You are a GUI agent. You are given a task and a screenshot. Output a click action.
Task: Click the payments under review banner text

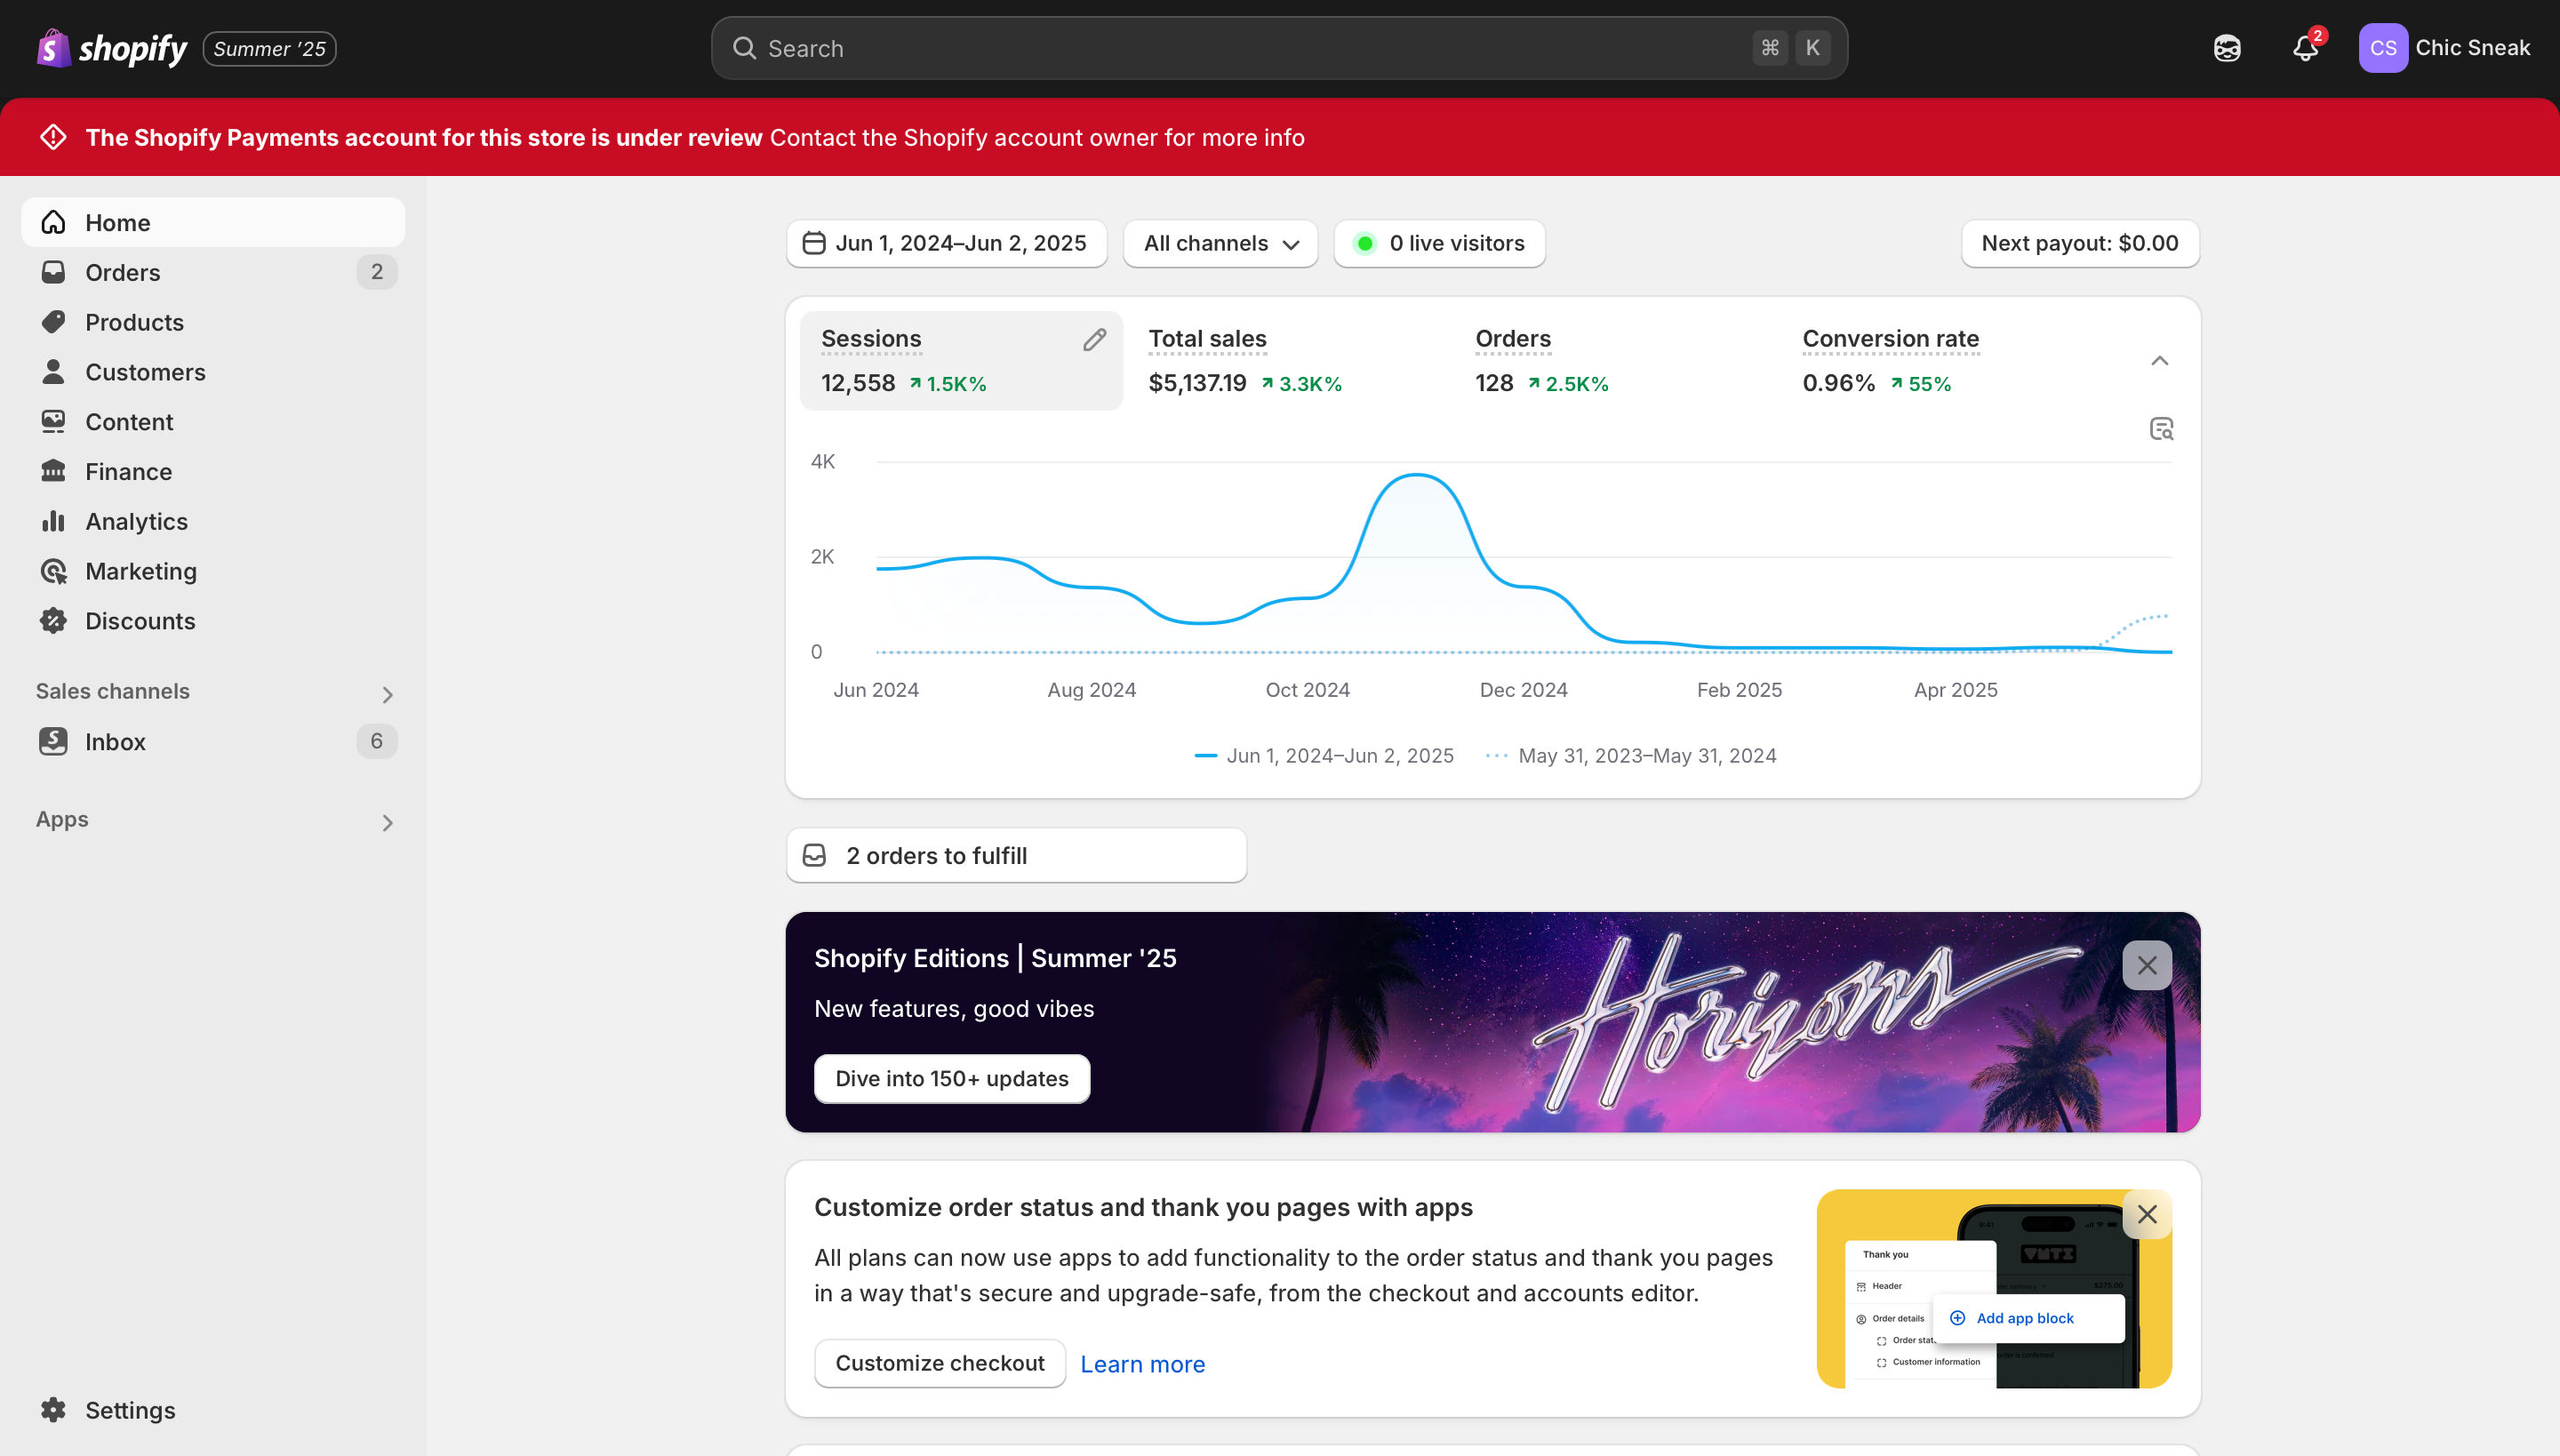point(695,137)
